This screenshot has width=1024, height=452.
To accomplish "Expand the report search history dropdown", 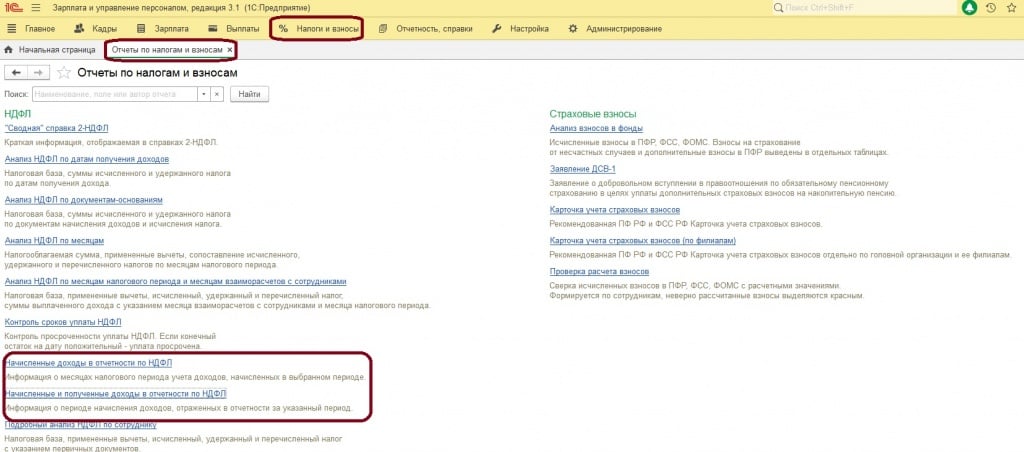I will [204, 94].
